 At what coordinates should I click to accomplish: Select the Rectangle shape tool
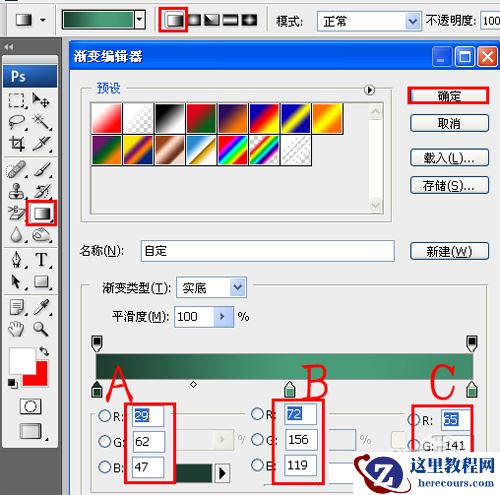pyautogui.click(x=41, y=282)
